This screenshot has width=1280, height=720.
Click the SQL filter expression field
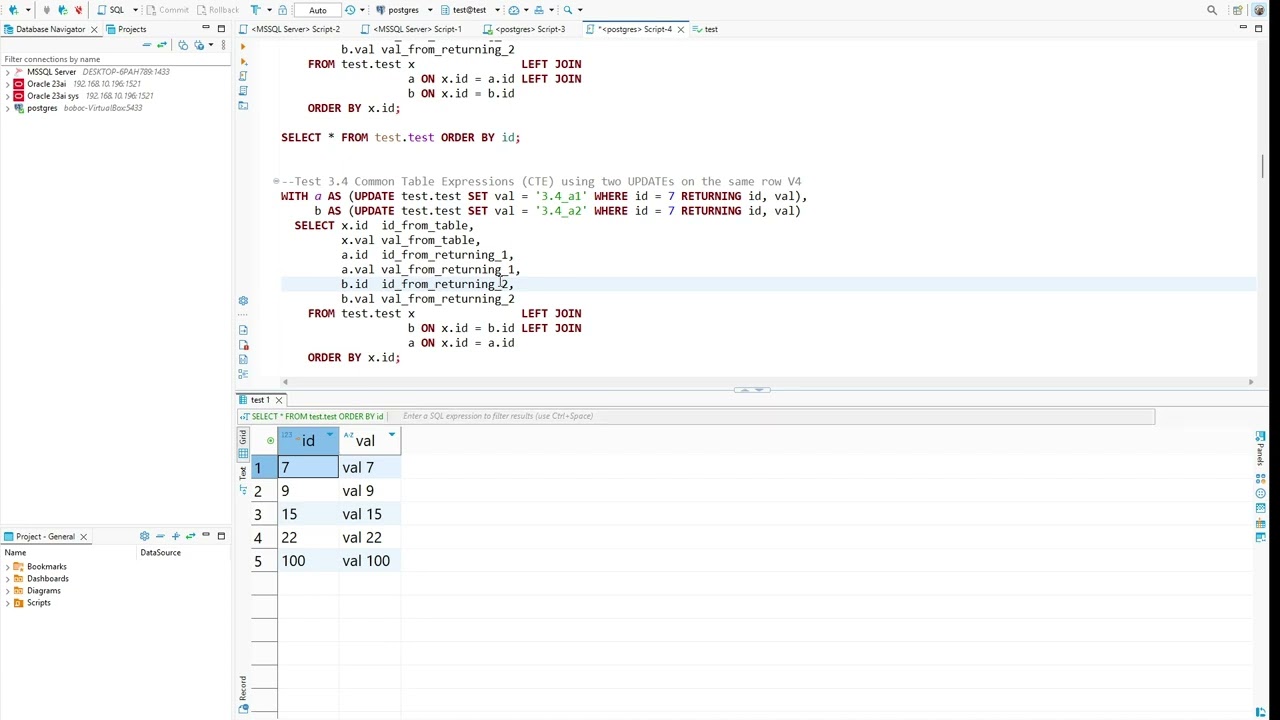tap(776, 416)
